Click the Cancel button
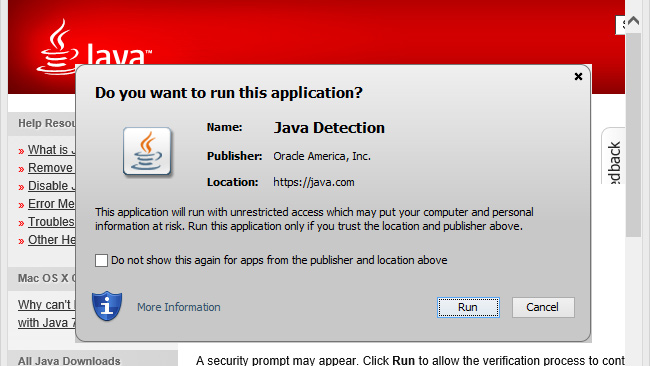This screenshot has height=366, width=650. (543, 307)
